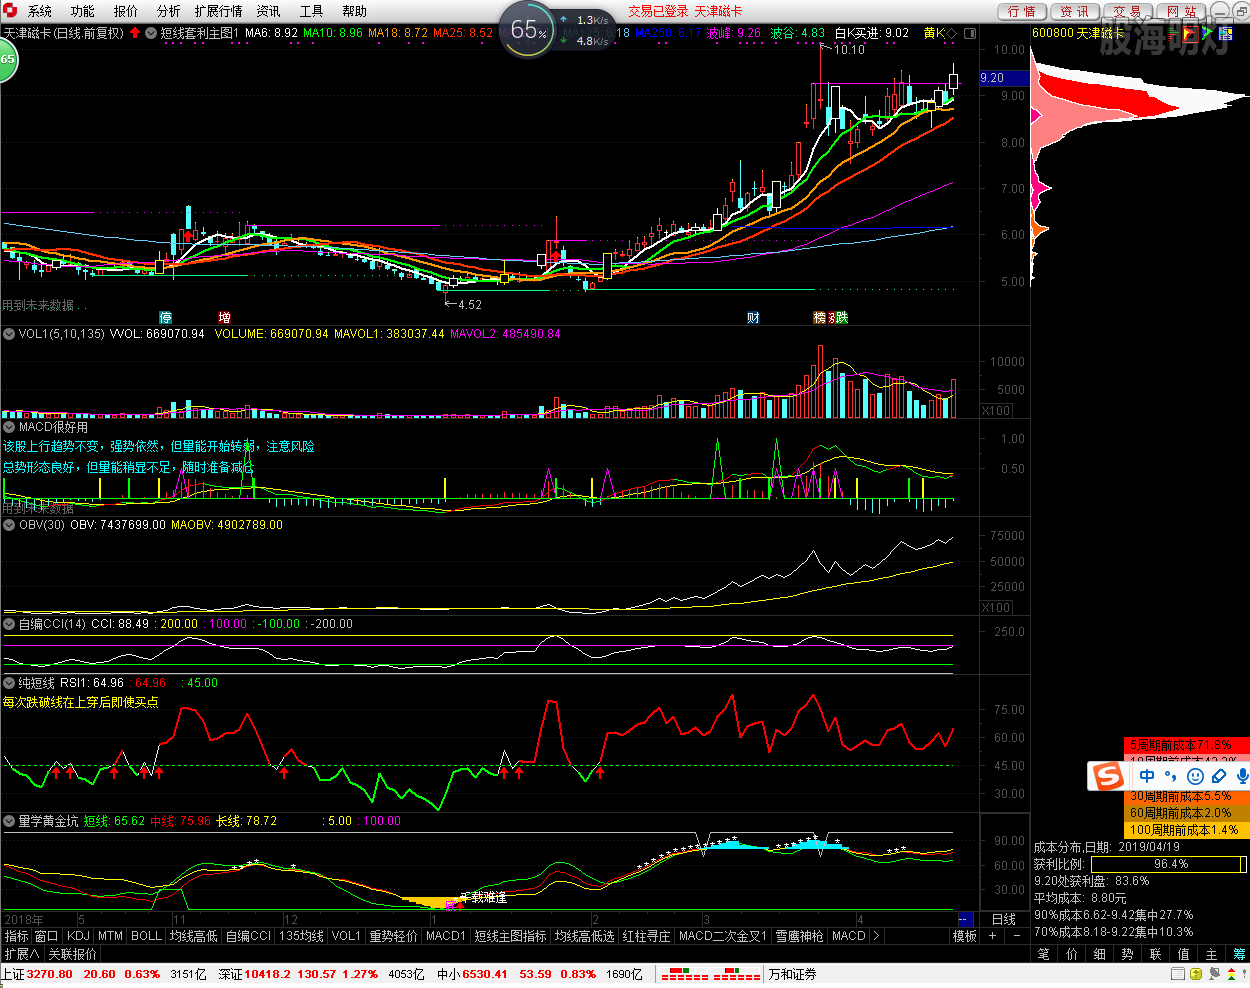Click the 模板 button

965,936
